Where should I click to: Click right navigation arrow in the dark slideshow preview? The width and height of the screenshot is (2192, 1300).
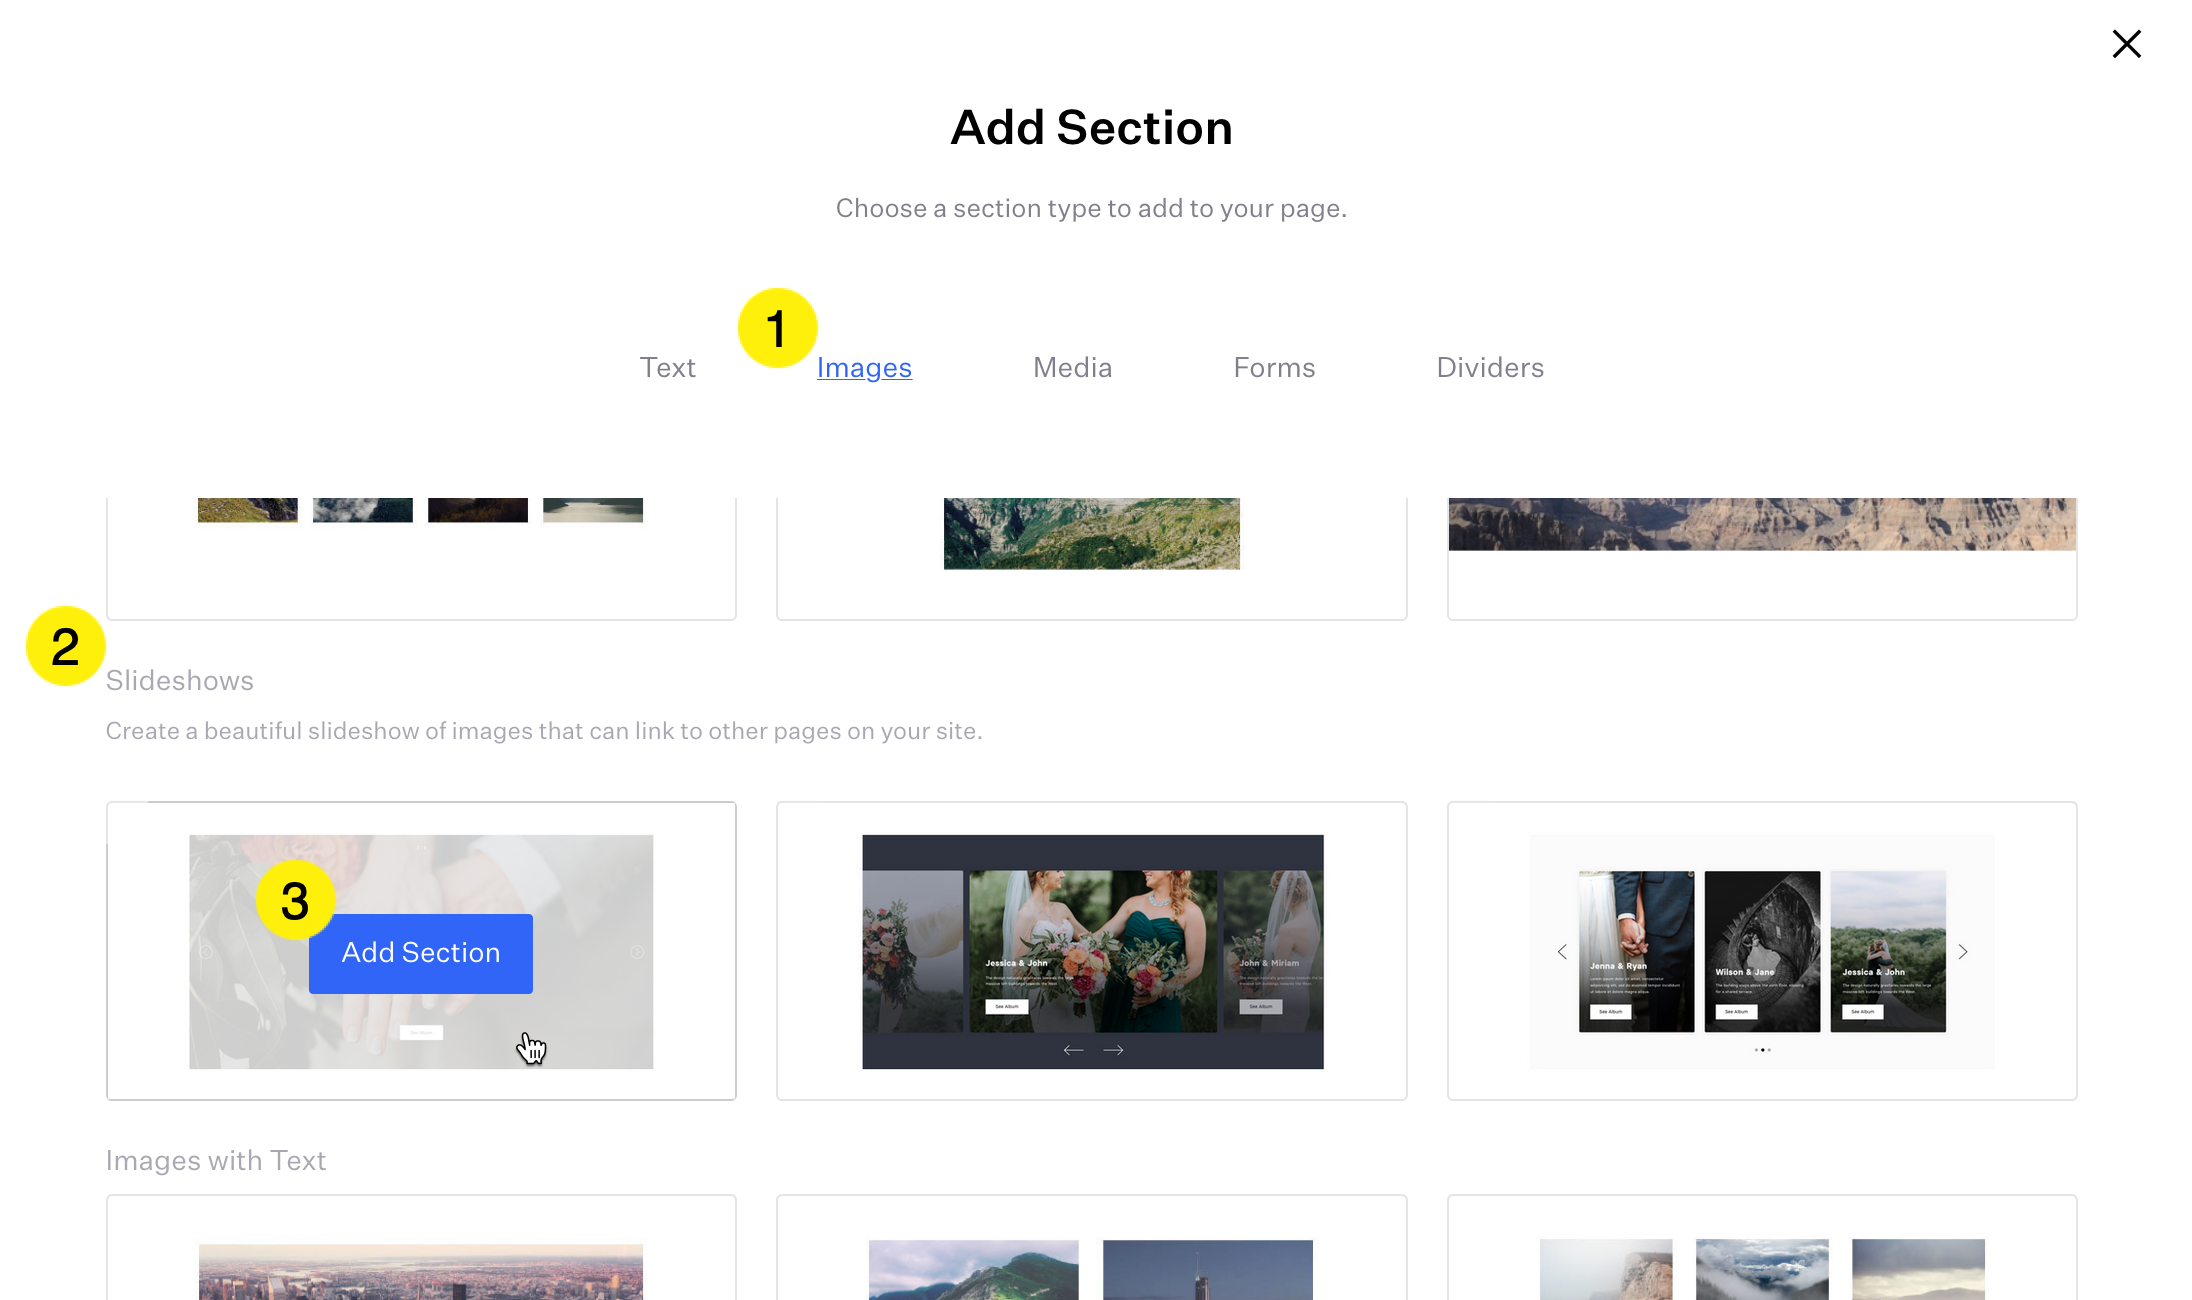(x=1114, y=1049)
